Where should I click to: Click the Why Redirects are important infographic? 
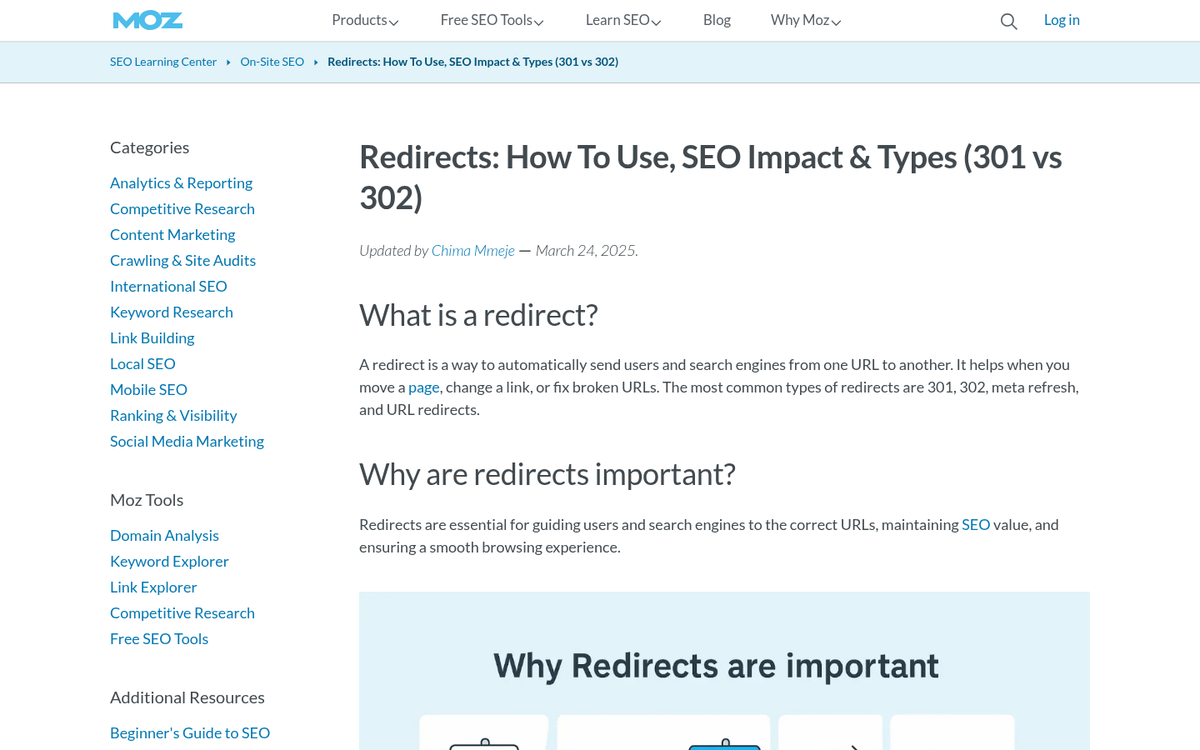tap(715, 665)
